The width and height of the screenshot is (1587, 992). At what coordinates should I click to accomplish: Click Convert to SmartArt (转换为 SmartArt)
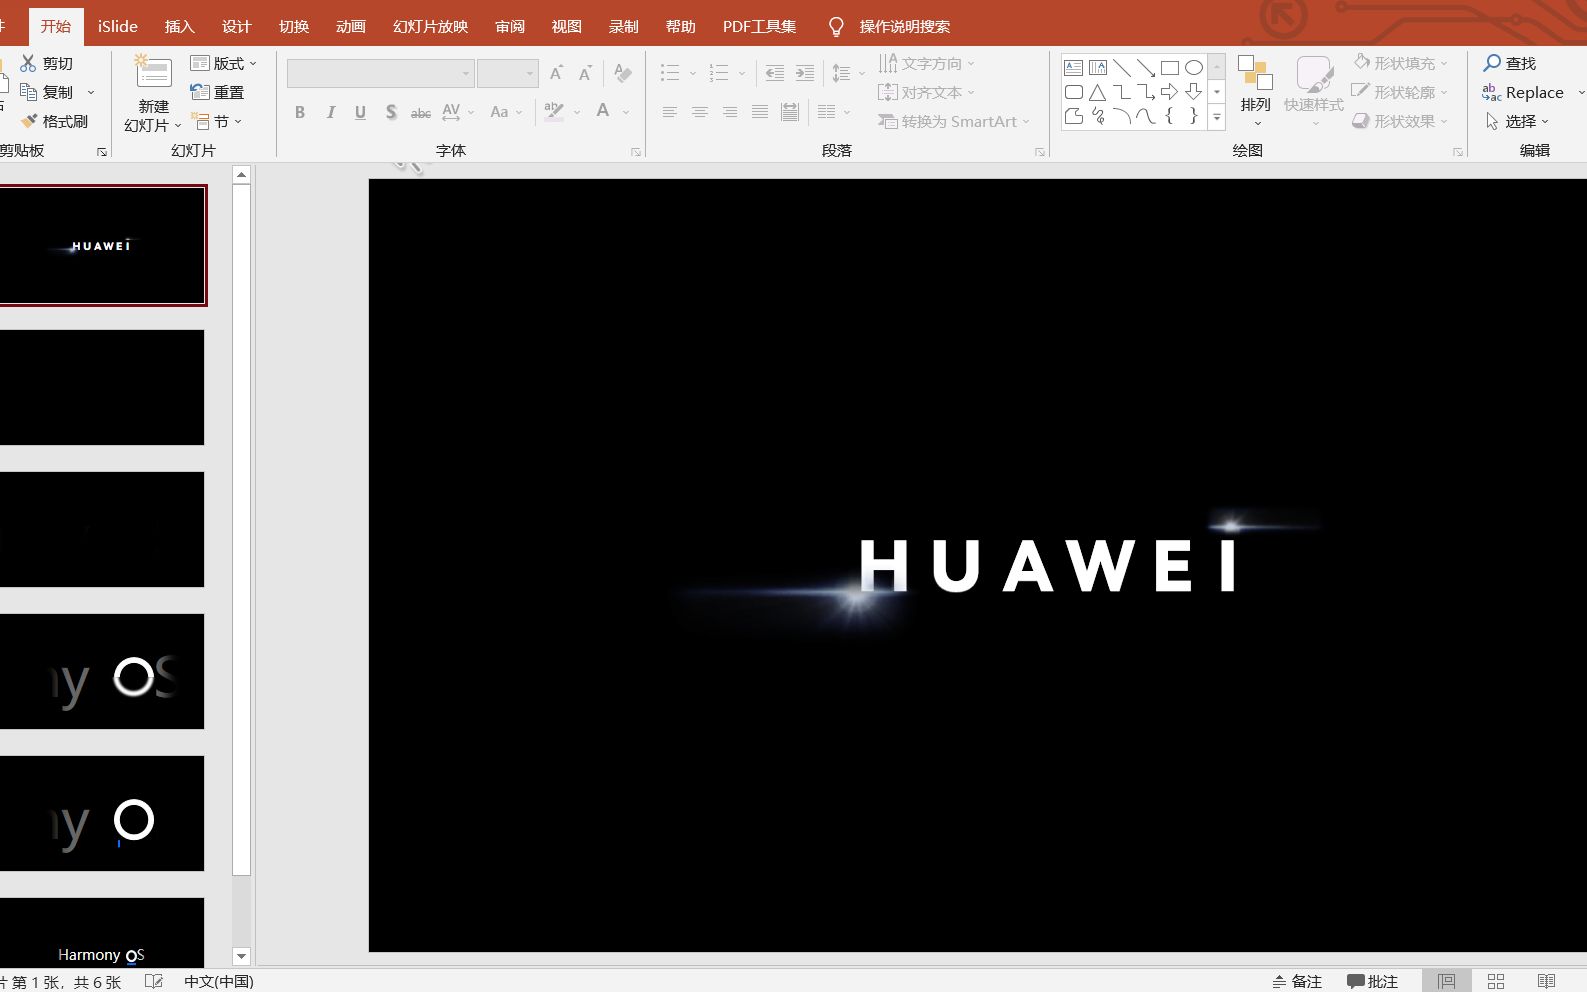[x=954, y=121]
